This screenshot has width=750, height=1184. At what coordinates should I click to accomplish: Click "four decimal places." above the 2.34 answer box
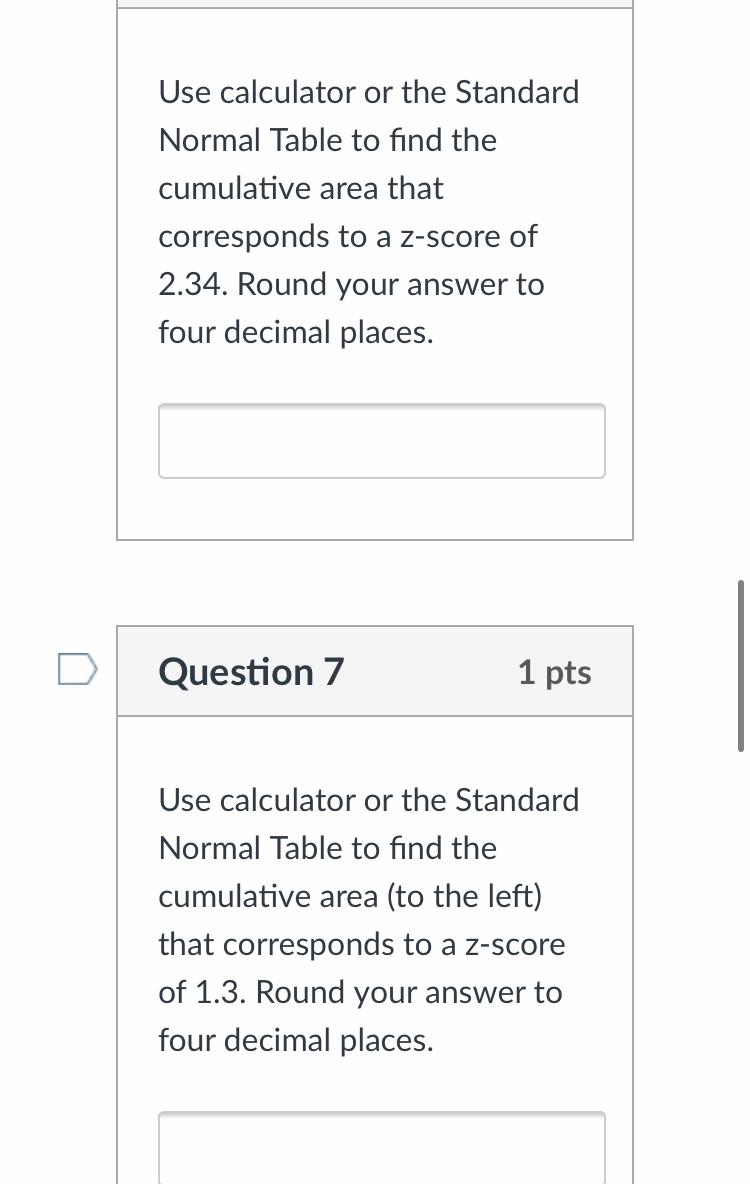tap(296, 333)
